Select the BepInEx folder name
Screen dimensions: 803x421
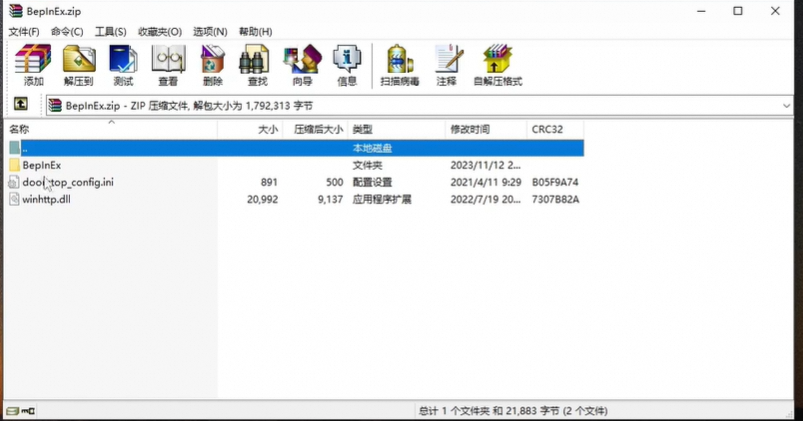41,165
